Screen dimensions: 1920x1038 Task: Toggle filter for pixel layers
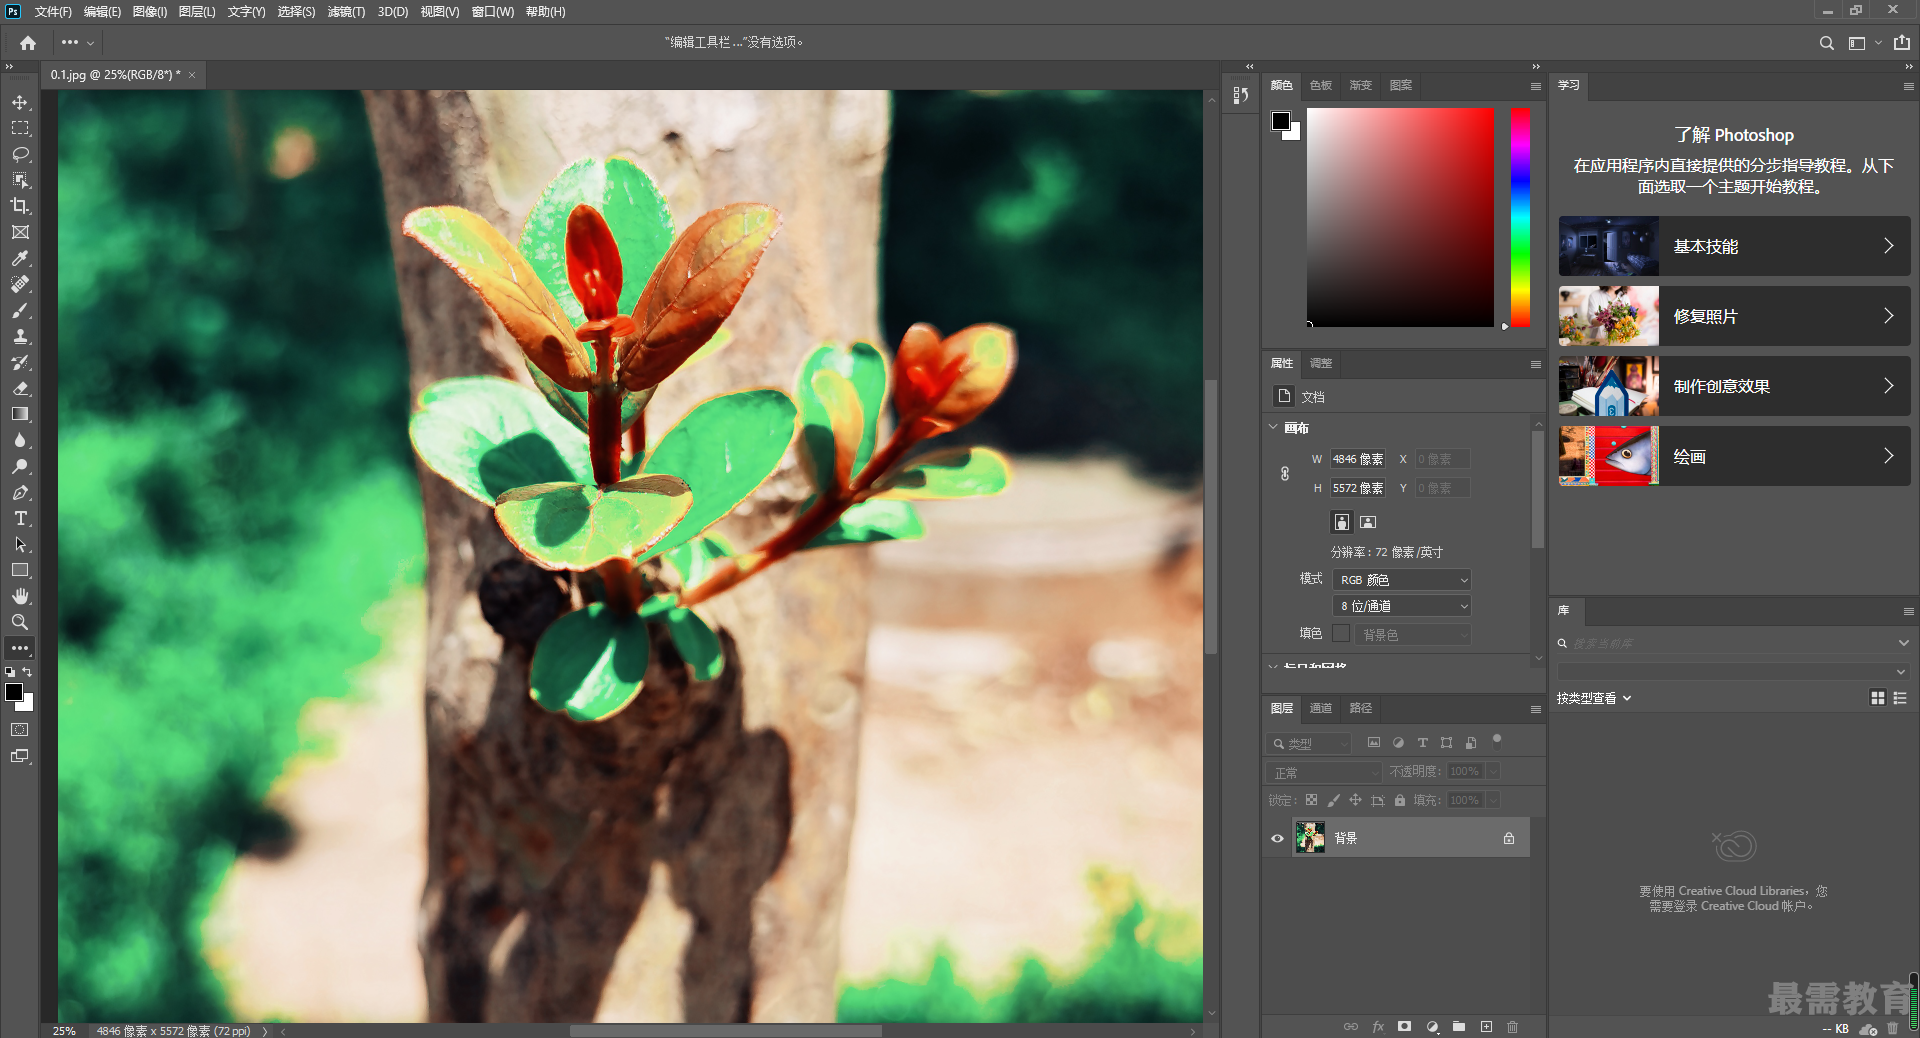coord(1374,743)
